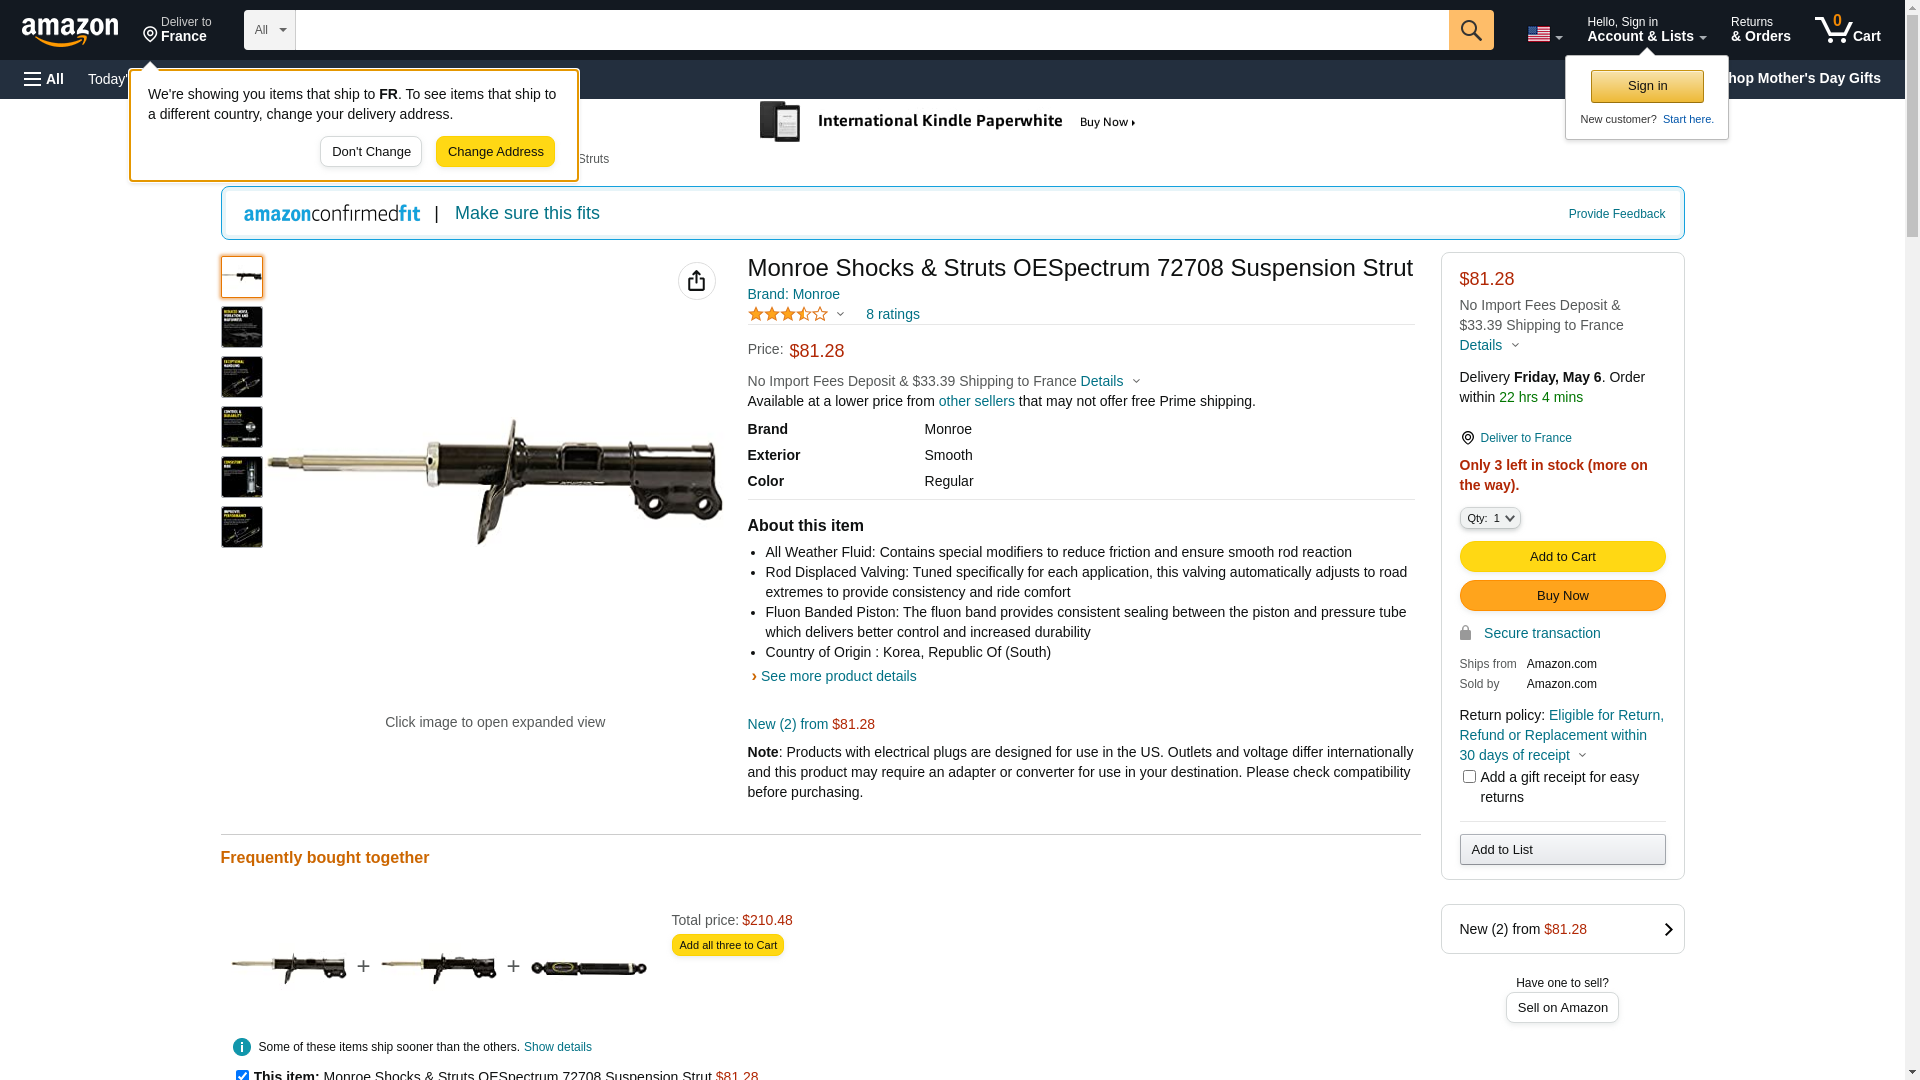Click the US flag language selector
1920x1080 pixels.
click(1543, 34)
